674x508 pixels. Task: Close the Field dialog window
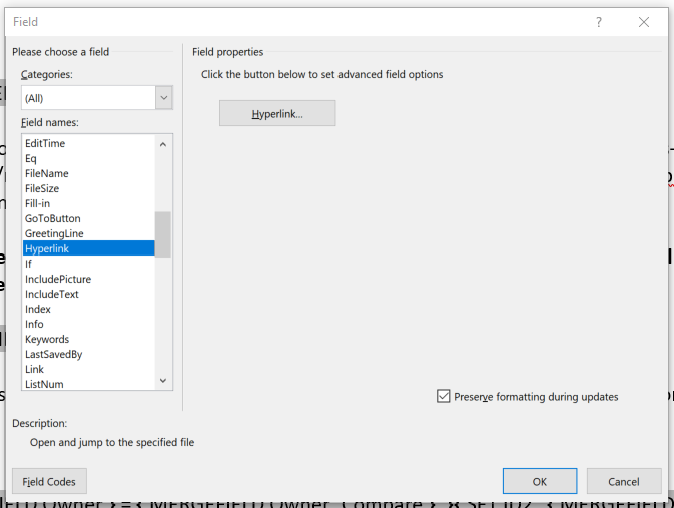point(644,22)
